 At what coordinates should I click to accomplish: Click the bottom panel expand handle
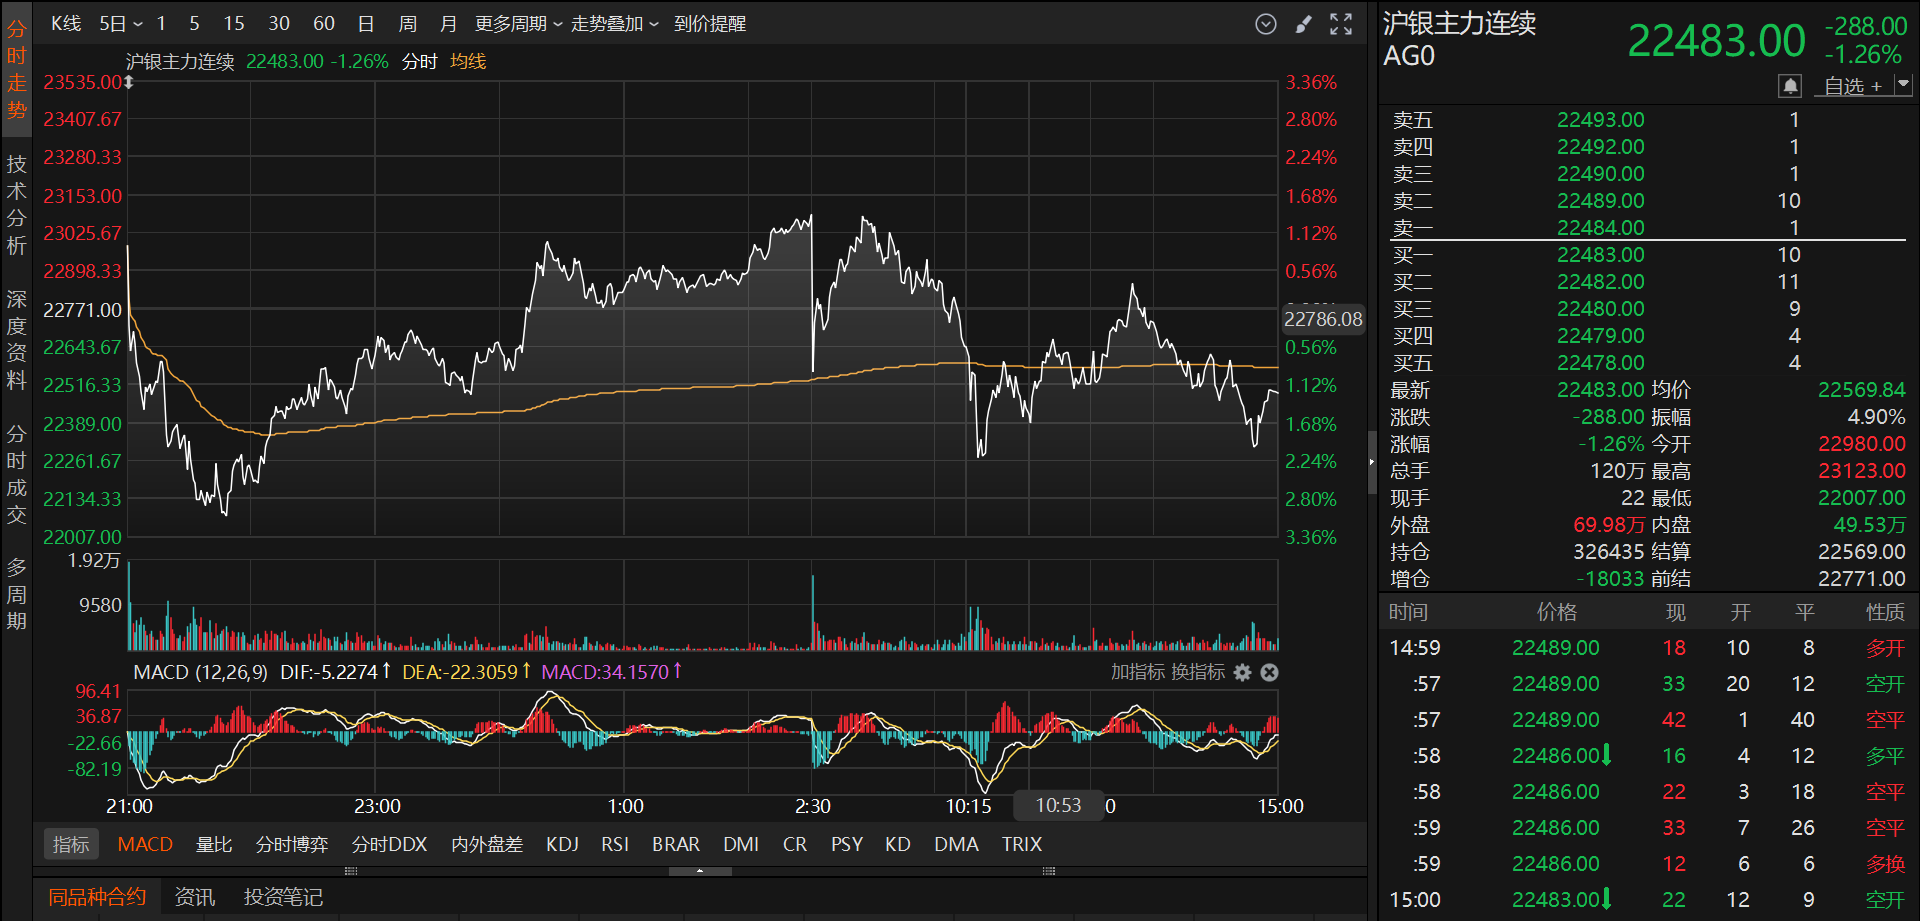(x=700, y=871)
